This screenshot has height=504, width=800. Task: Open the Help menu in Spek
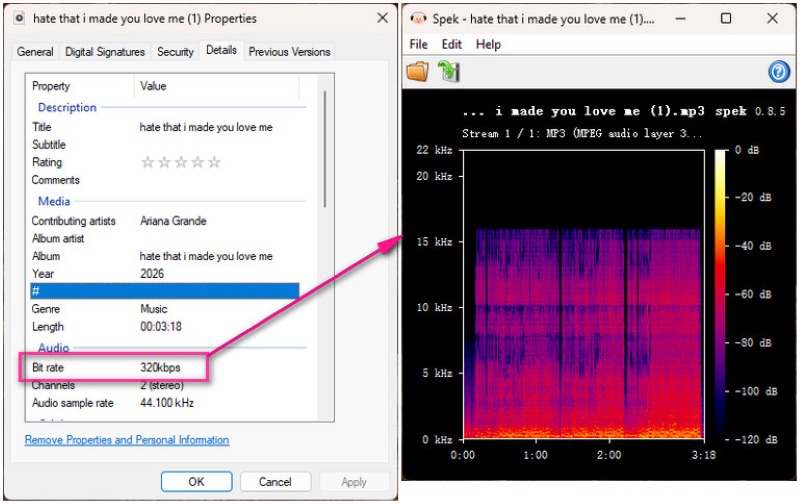pos(488,44)
